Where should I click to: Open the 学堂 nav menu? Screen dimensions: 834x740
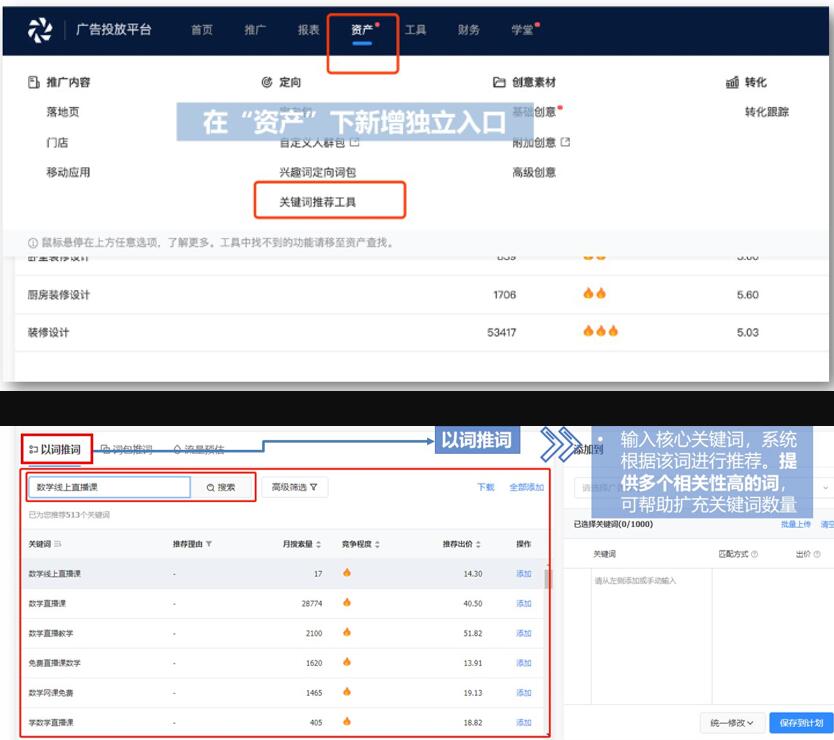pos(522,30)
